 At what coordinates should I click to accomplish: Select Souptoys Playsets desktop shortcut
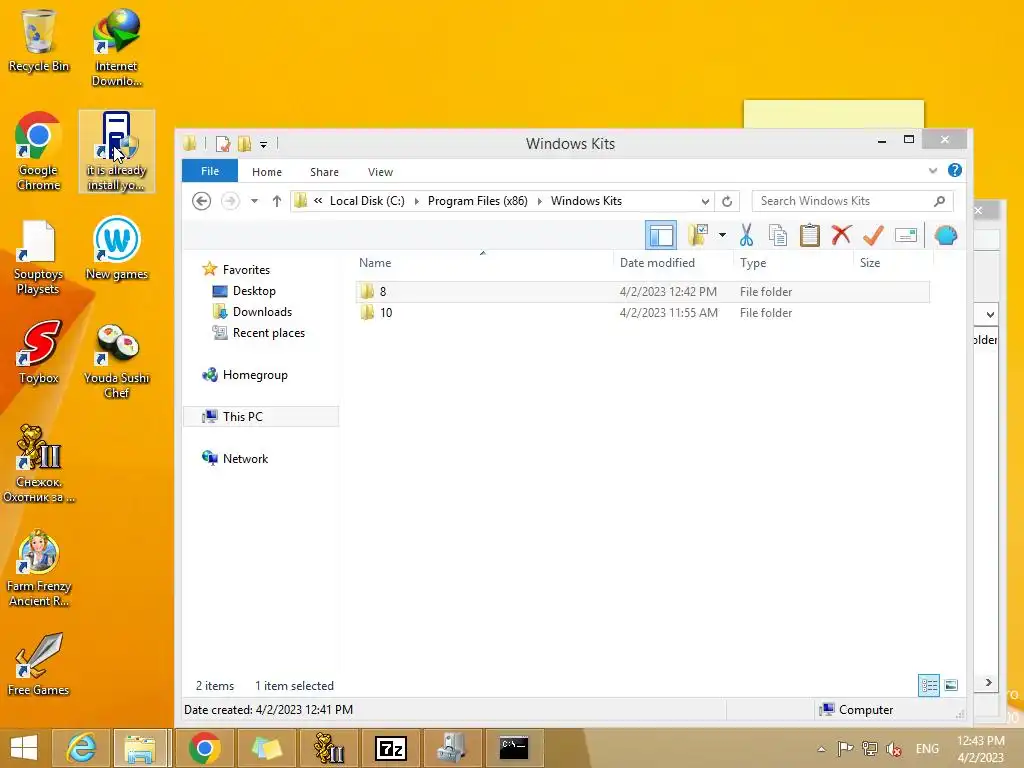point(38,258)
